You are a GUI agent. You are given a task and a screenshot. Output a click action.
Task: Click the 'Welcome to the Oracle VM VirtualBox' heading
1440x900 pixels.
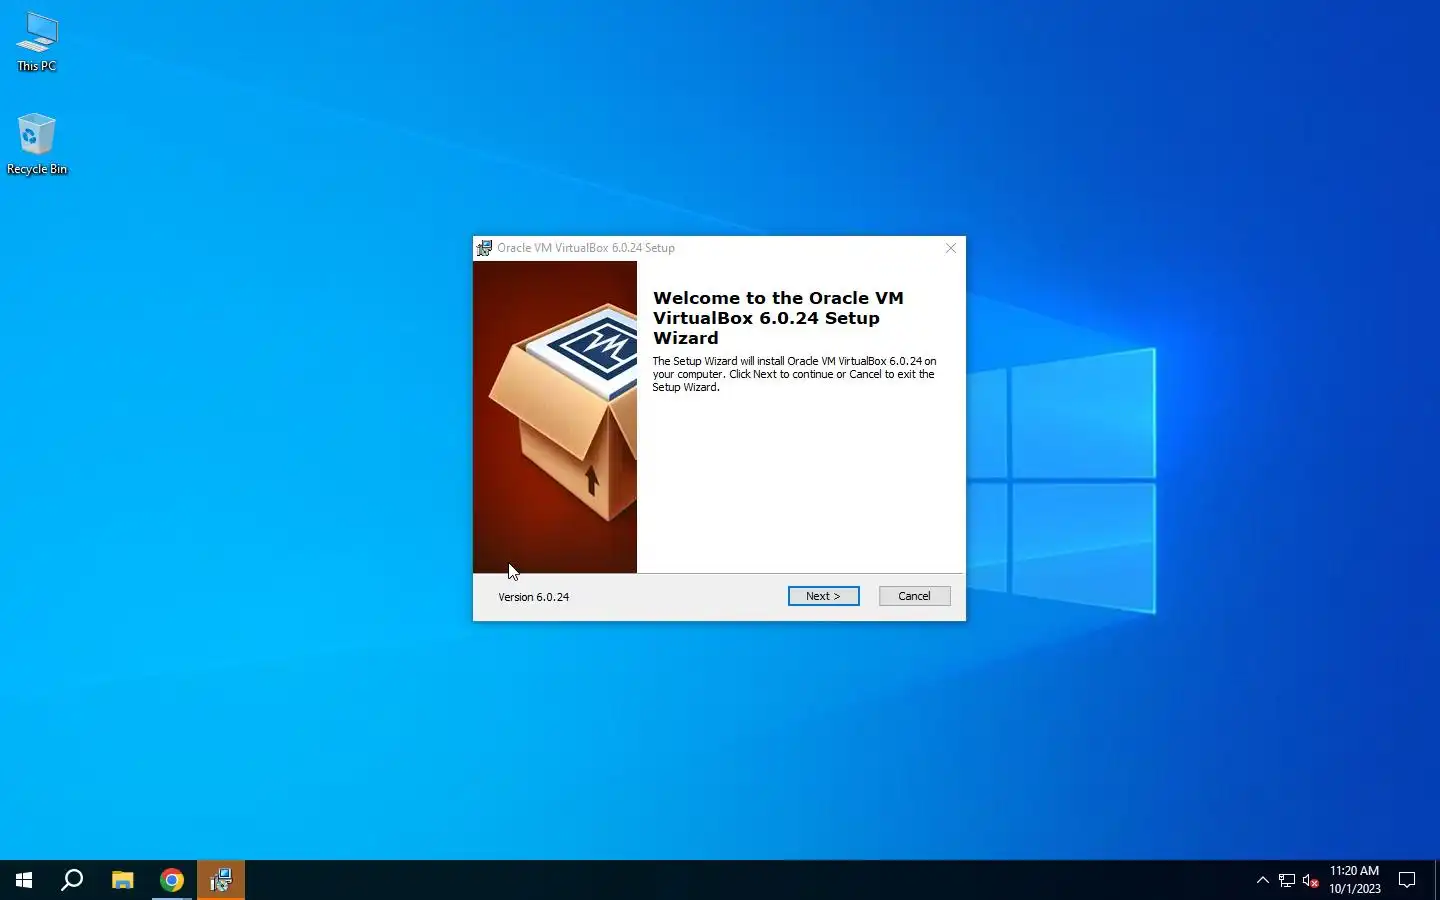[778, 318]
